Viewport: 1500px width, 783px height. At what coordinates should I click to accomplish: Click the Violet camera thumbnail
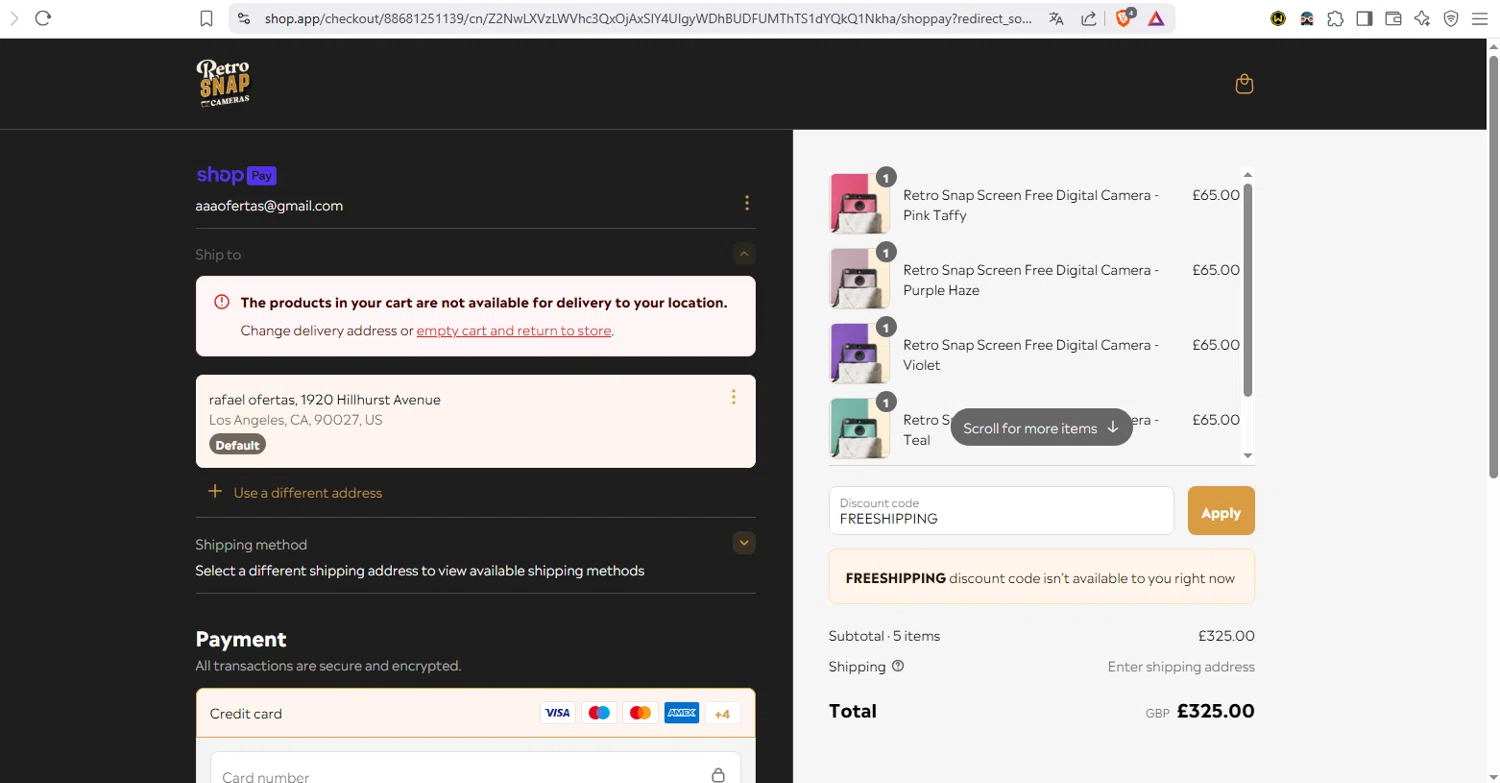pyautogui.click(x=859, y=354)
